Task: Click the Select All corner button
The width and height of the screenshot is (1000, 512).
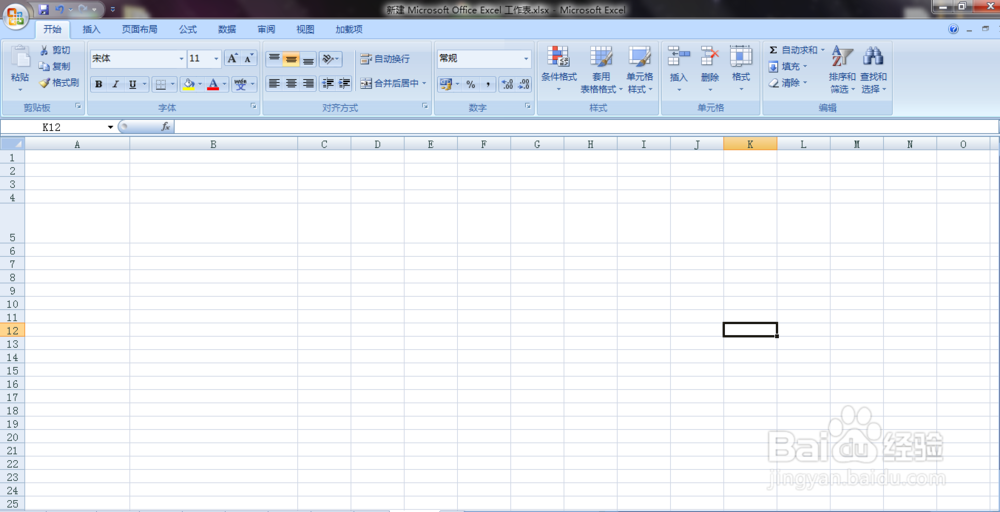Action: pyautogui.click(x=12, y=144)
